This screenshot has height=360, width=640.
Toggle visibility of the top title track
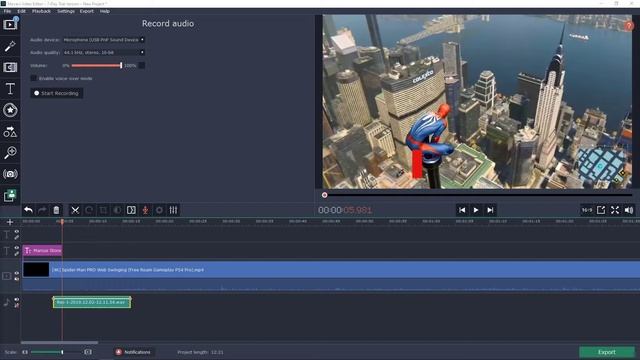(x=17, y=232)
